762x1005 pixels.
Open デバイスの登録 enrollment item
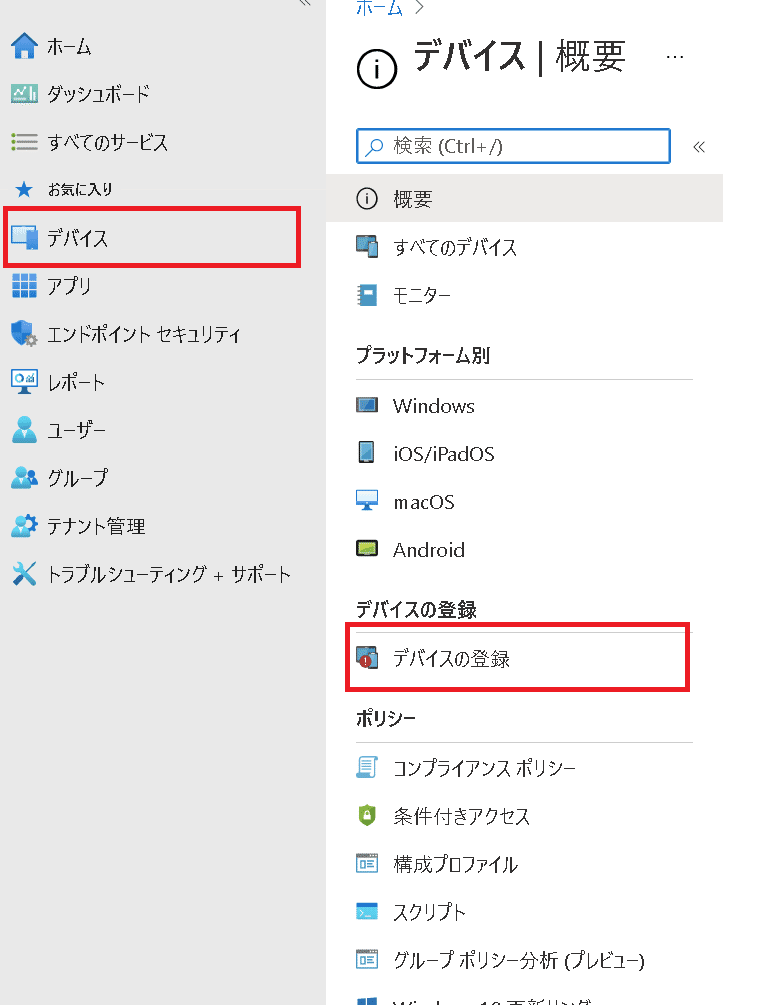pos(451,659)
